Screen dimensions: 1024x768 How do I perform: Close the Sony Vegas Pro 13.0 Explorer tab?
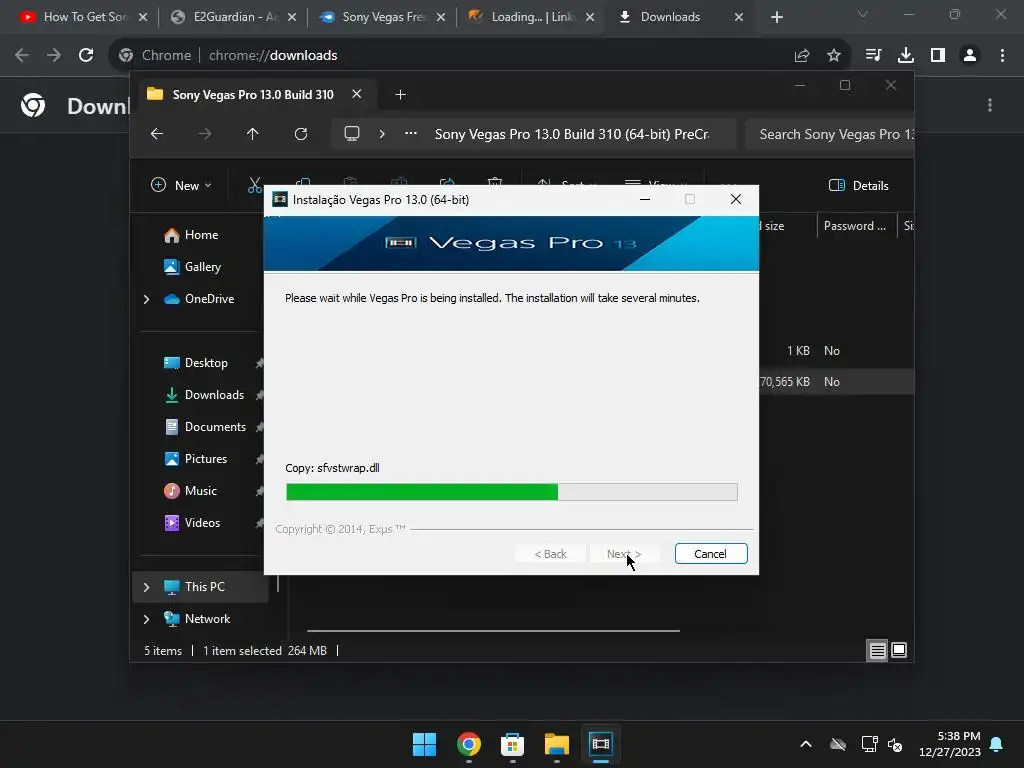pyautogui.click(x=357, y=94)
